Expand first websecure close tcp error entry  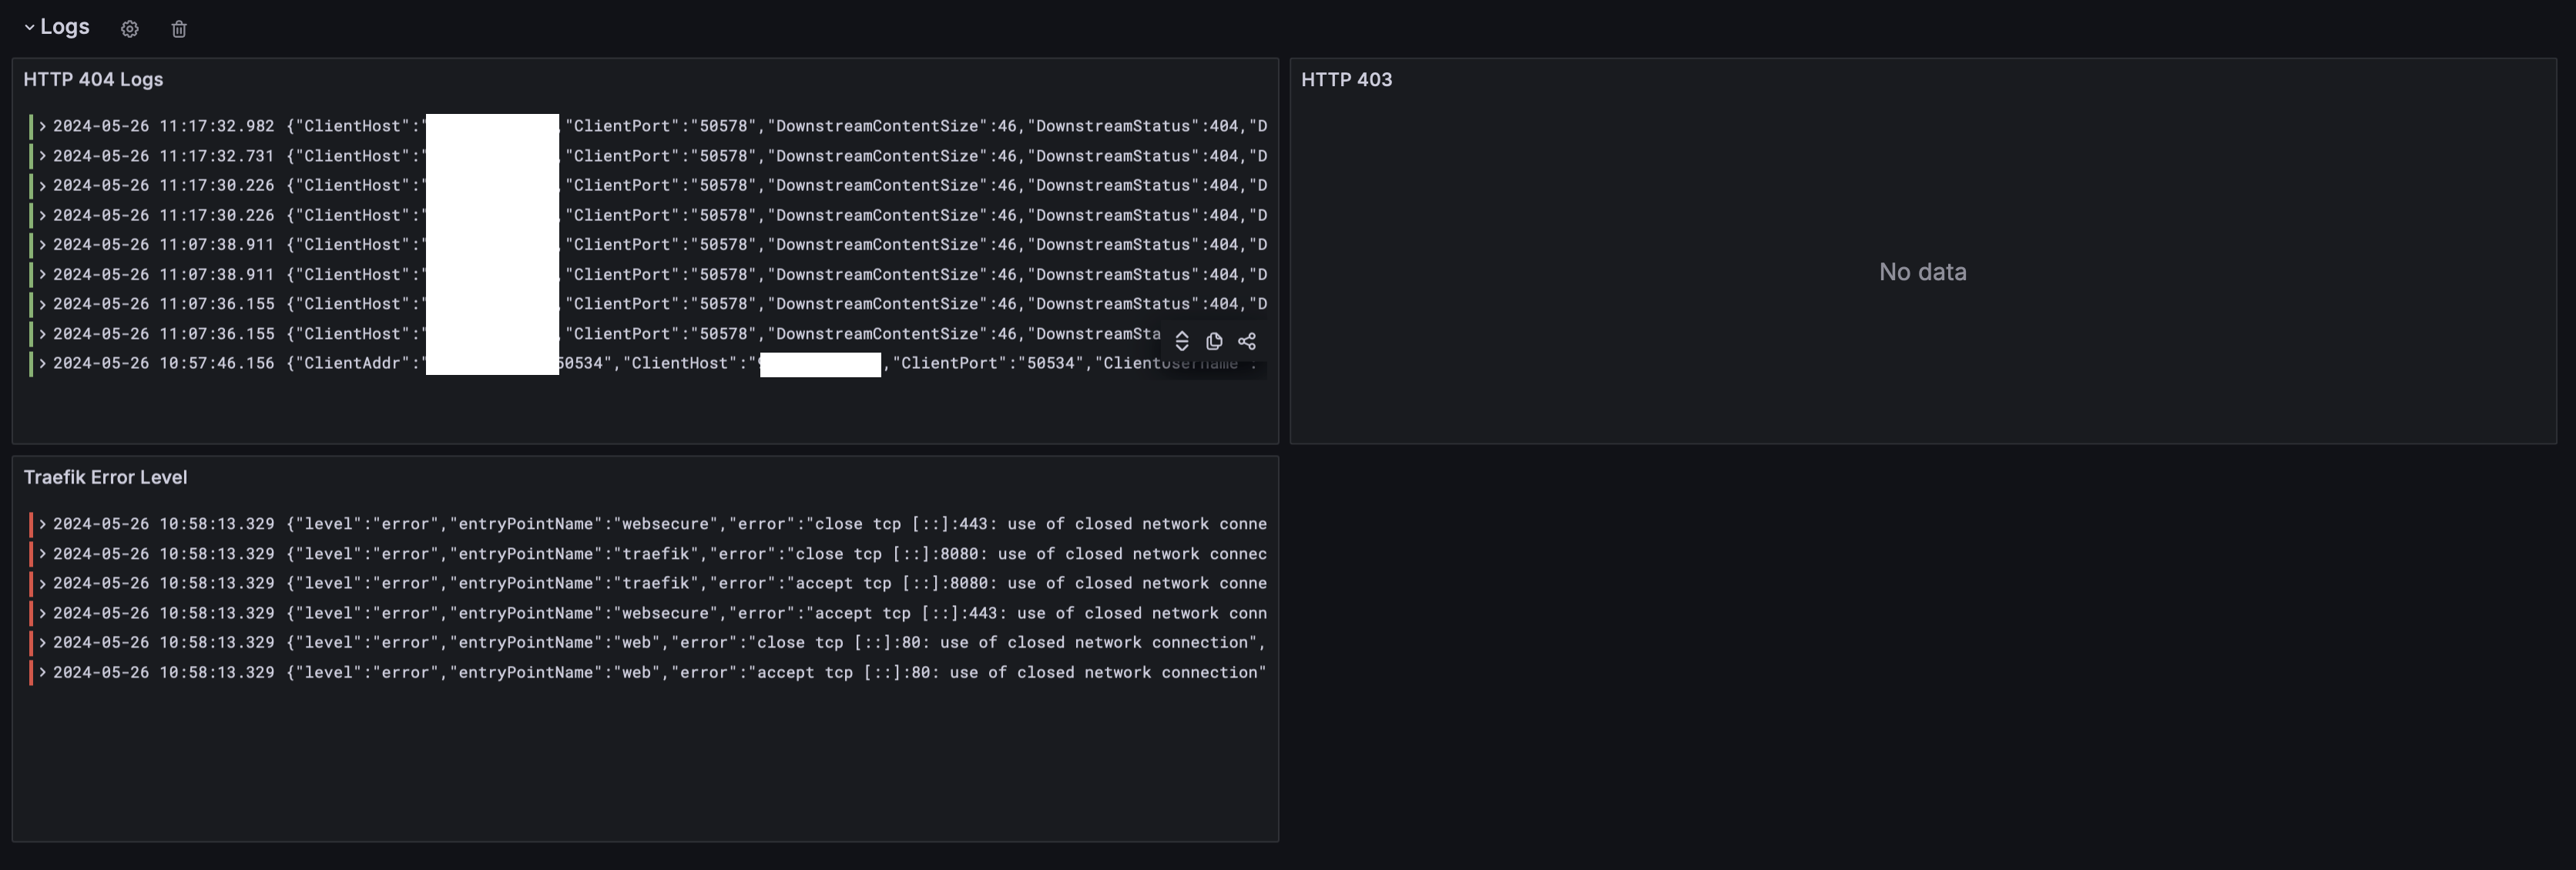[x=43, y=524]
